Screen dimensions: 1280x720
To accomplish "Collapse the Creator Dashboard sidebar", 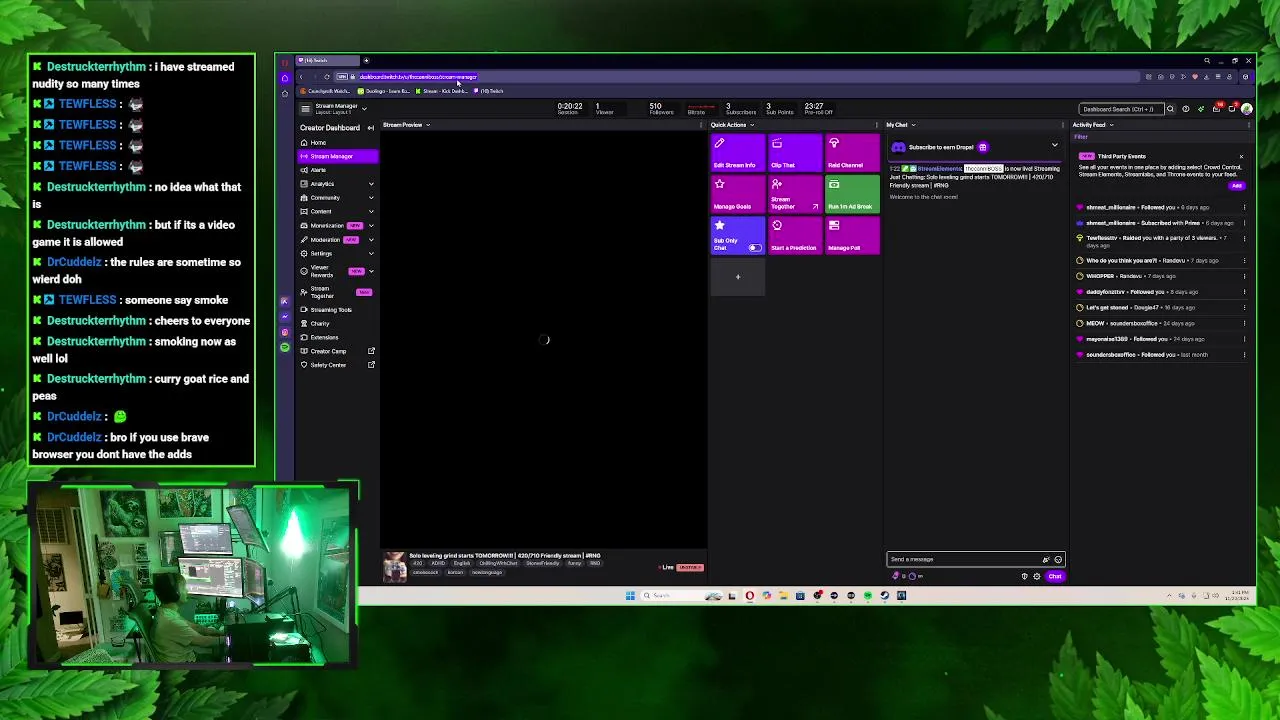I will coord(370,128).
